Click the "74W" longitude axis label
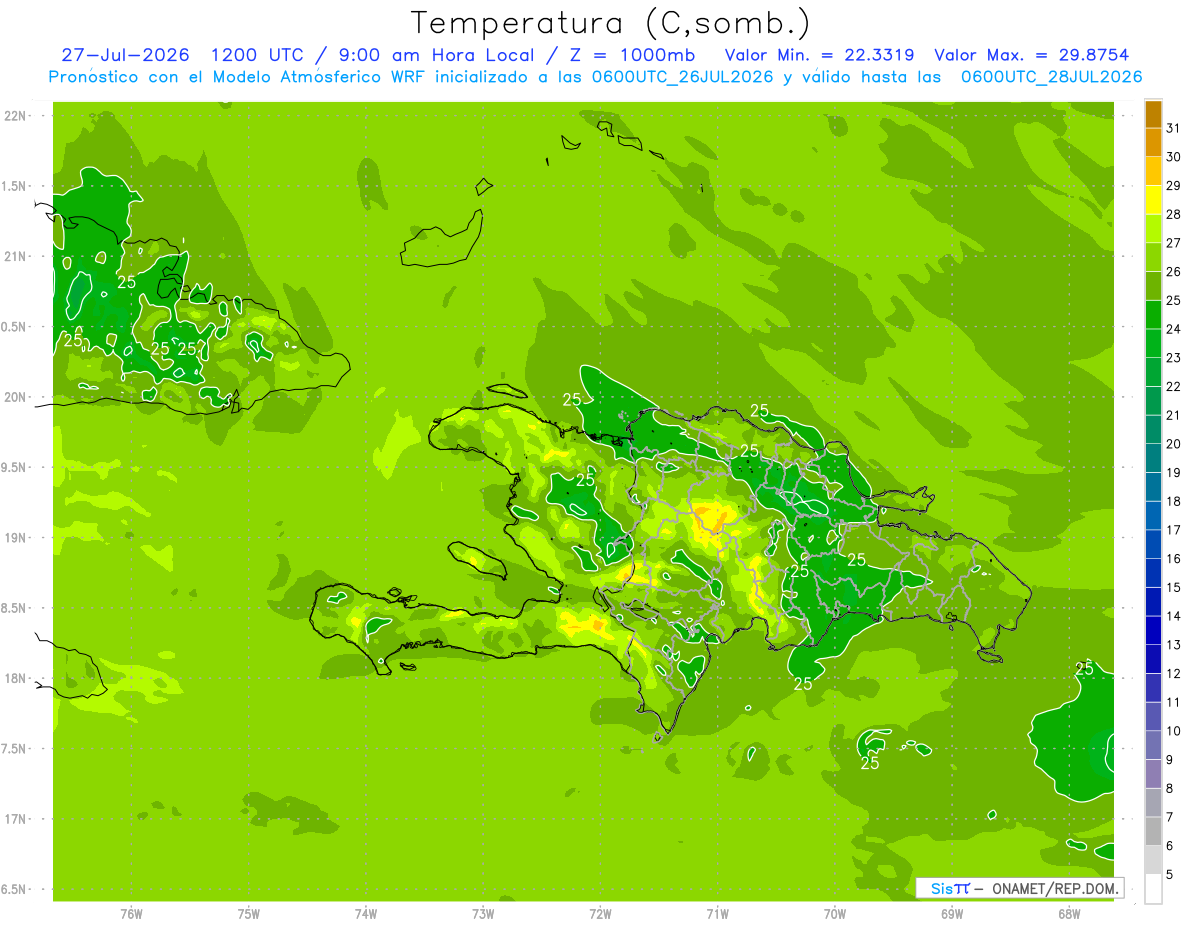The image size is (1200, 927). (x=366, y=914)
